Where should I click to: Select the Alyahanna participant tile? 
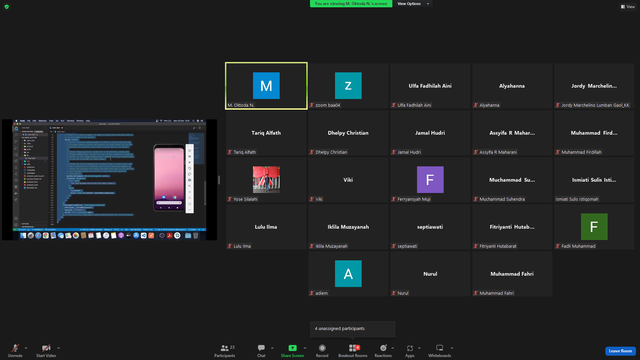click(x=512, y=86)
